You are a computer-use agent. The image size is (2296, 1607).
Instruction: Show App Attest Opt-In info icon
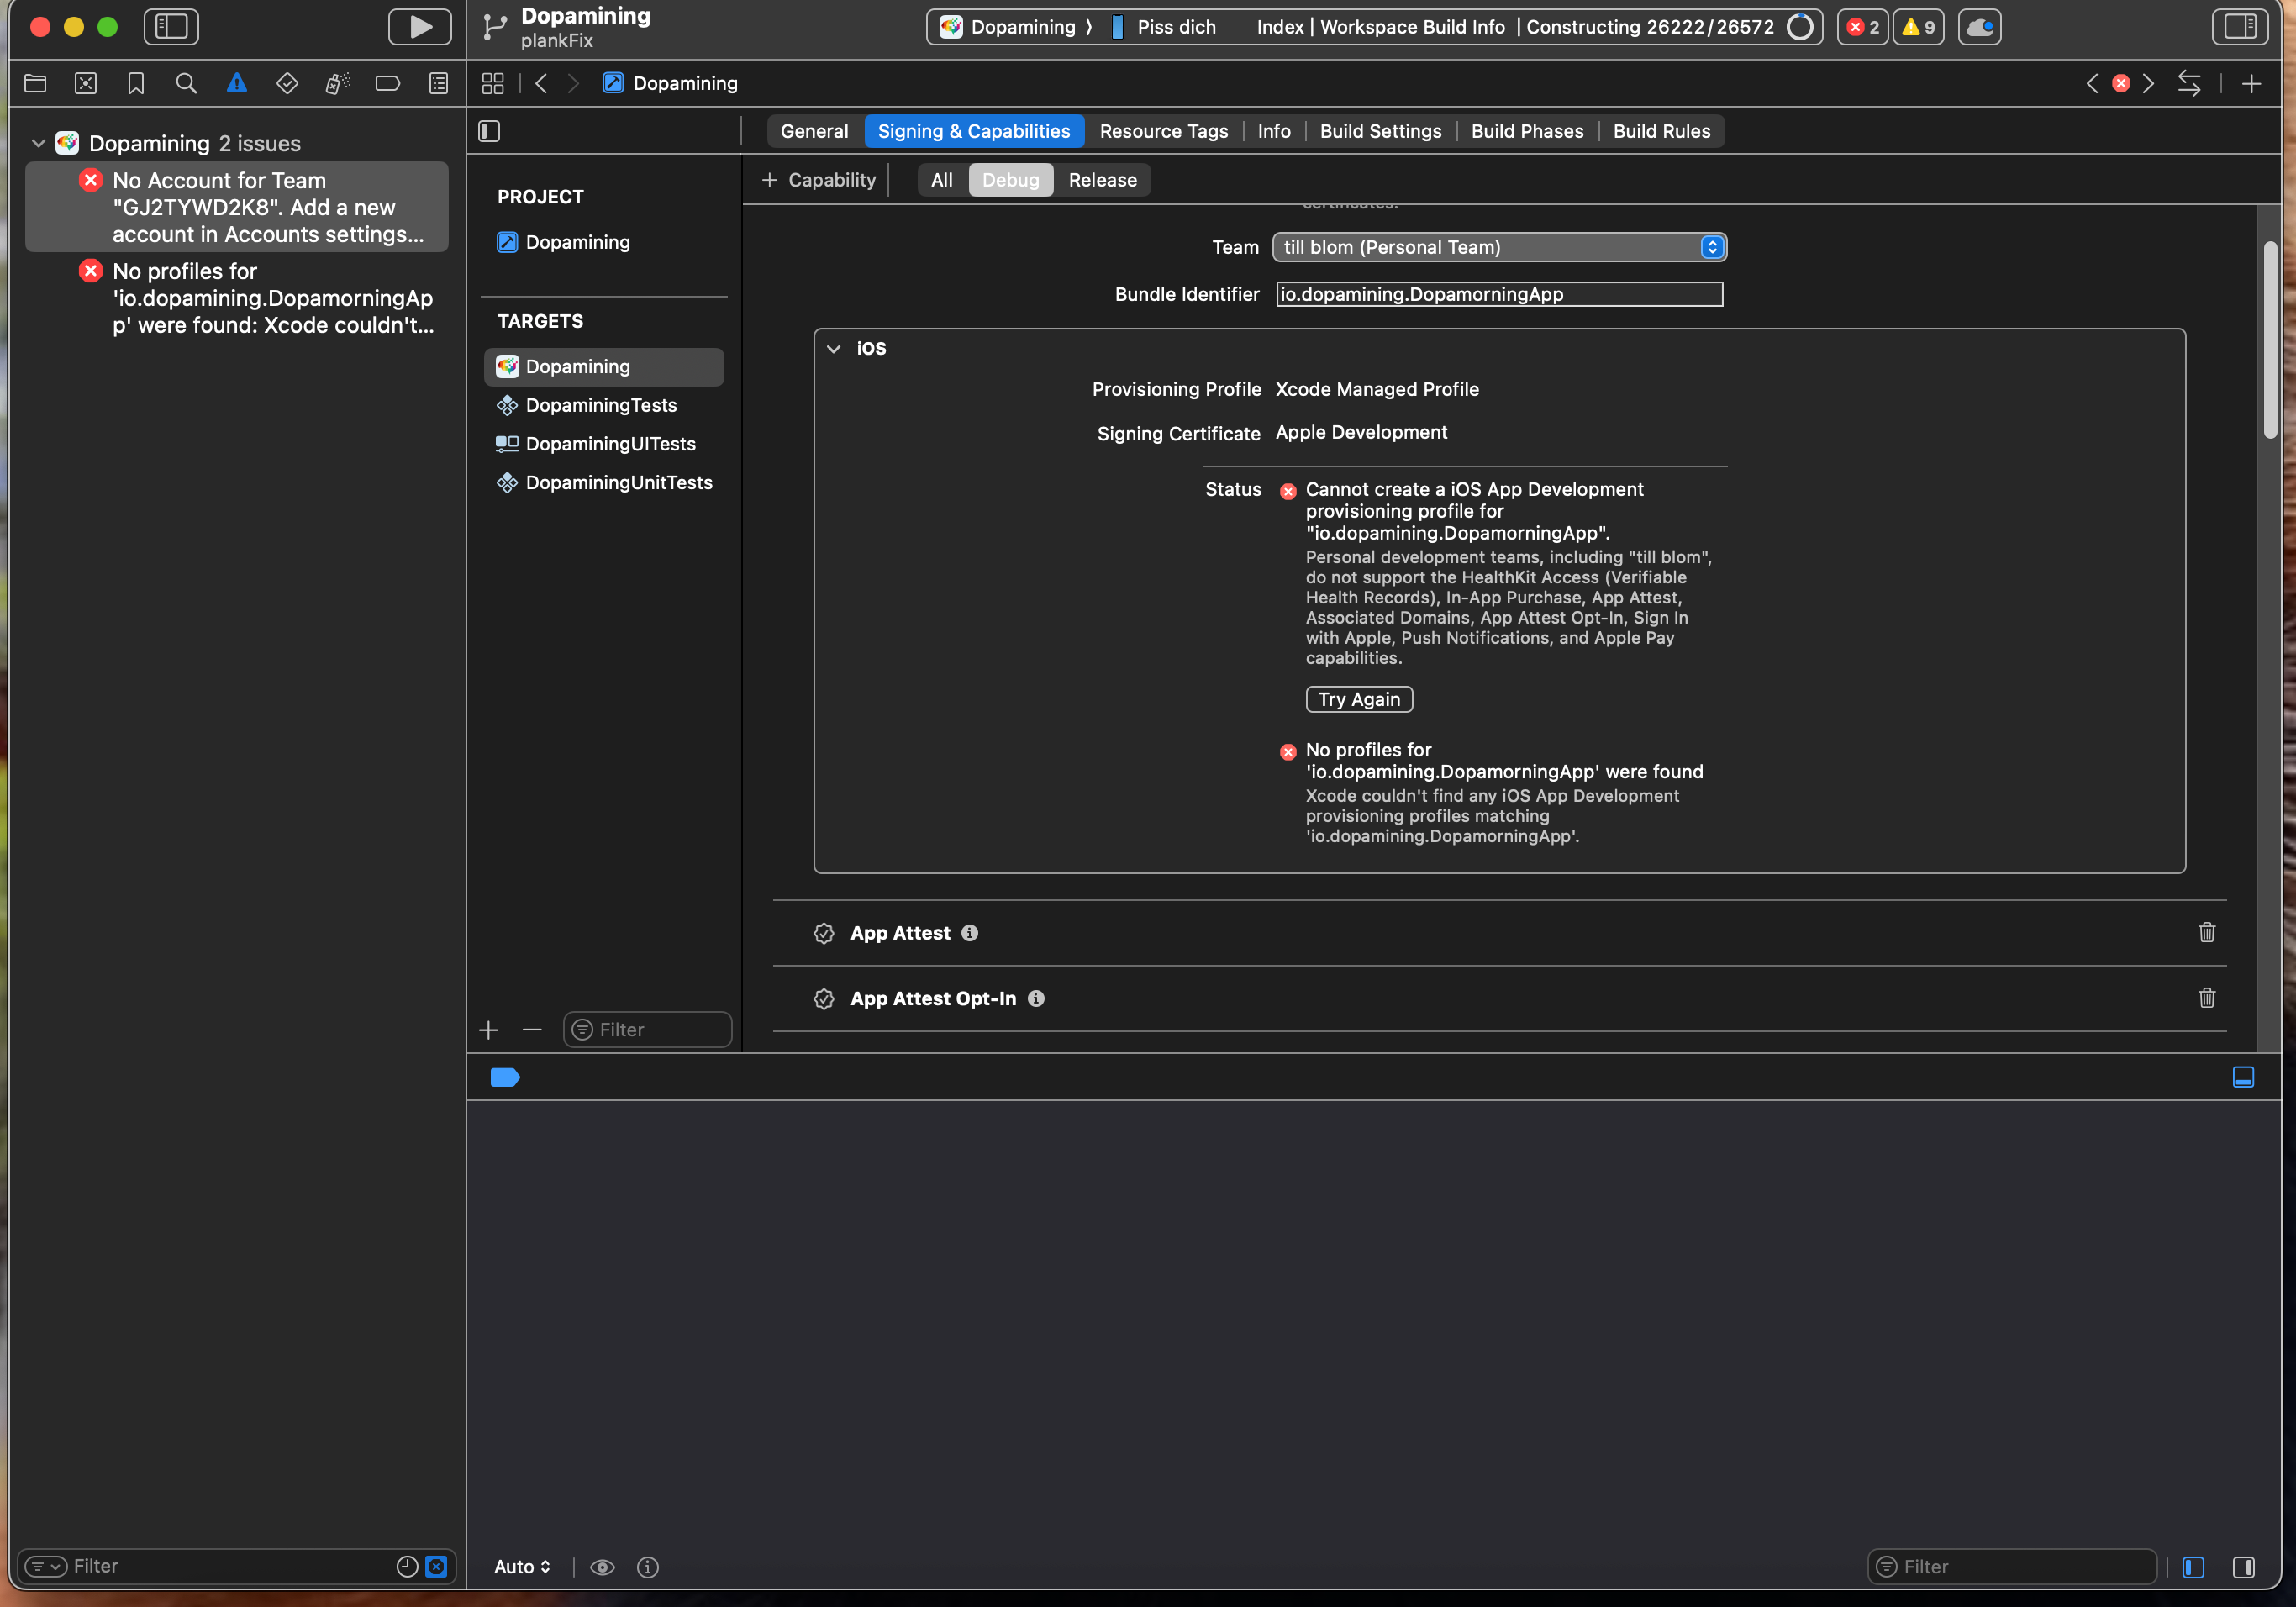[1036, 999]
